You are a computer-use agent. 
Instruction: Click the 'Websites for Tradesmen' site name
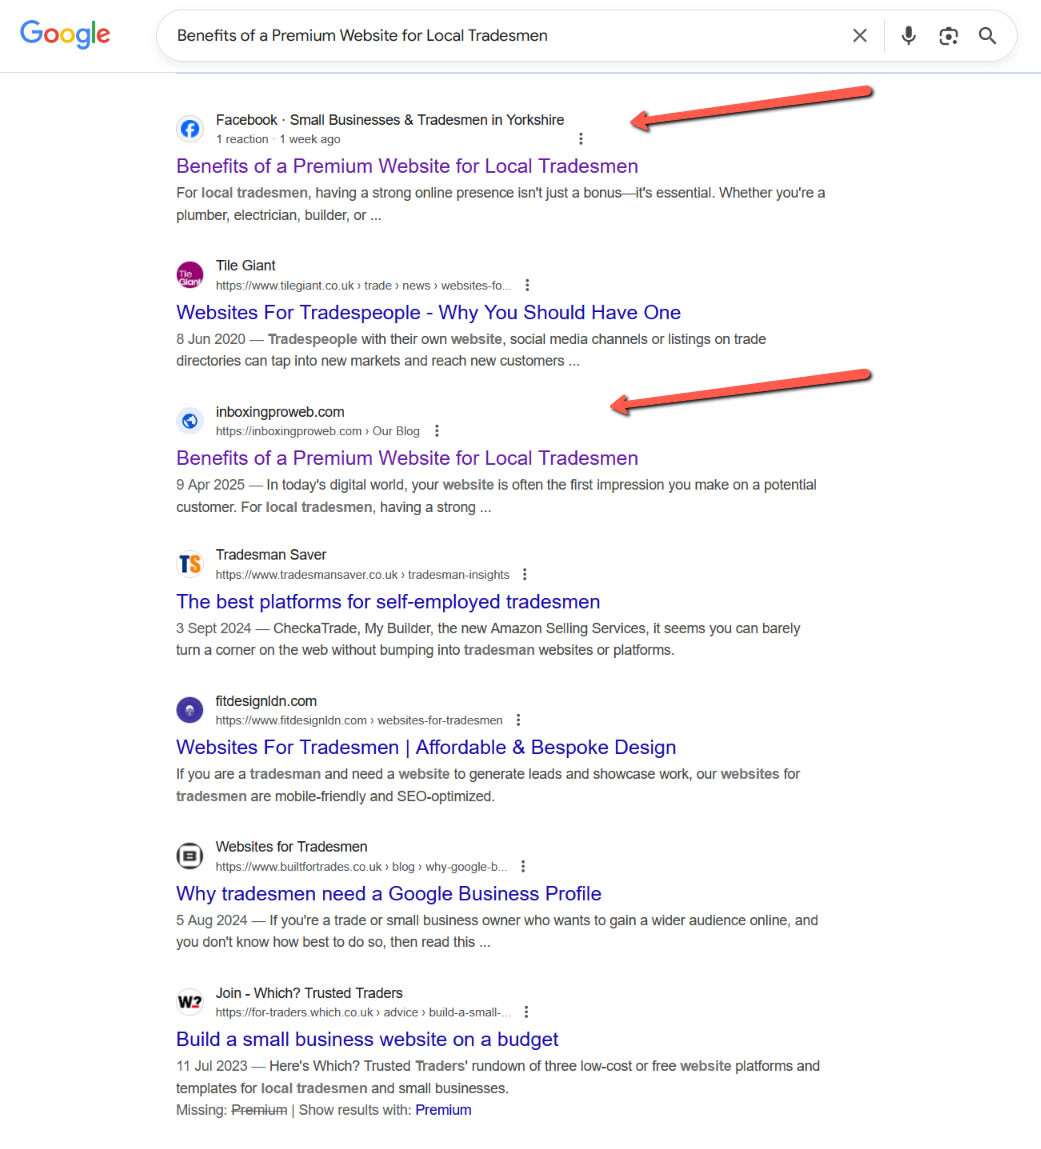[292, 847]
